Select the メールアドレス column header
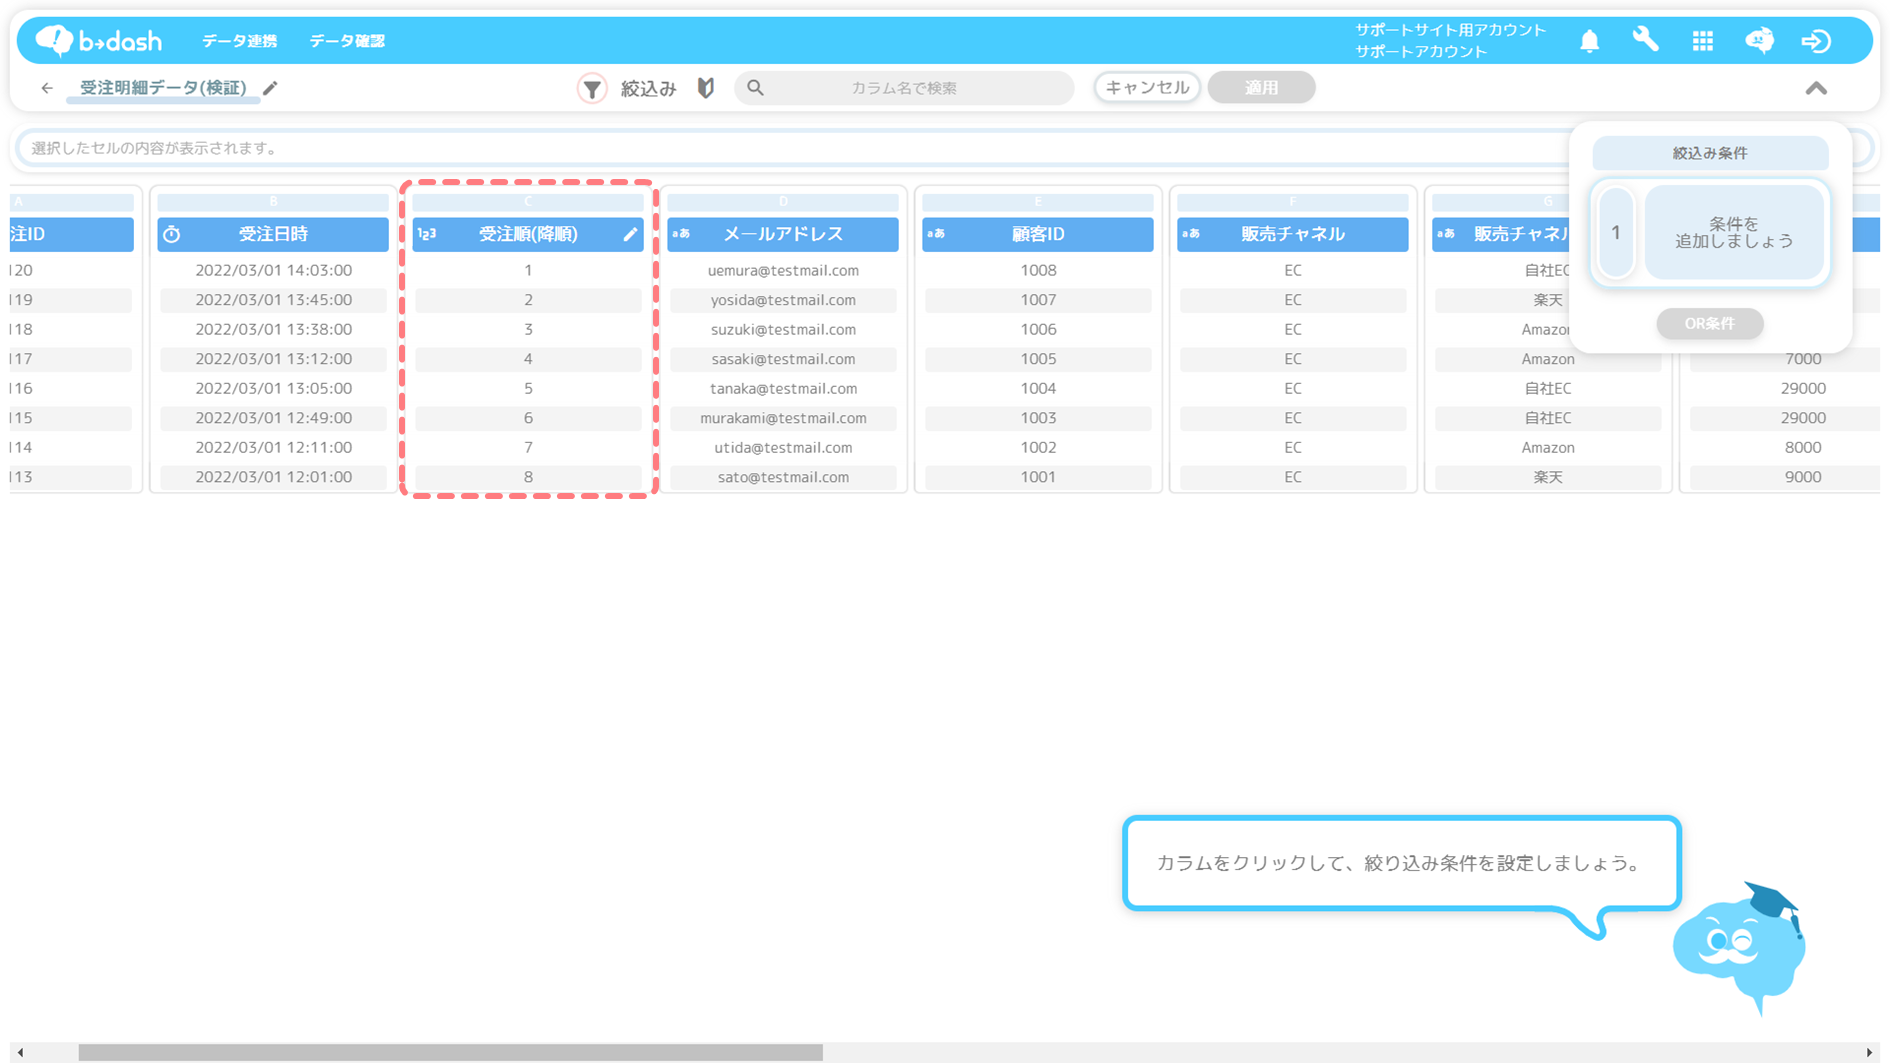Image resolution: width=1890 pixels, height=1063 pixels. [x=783, y=234]
